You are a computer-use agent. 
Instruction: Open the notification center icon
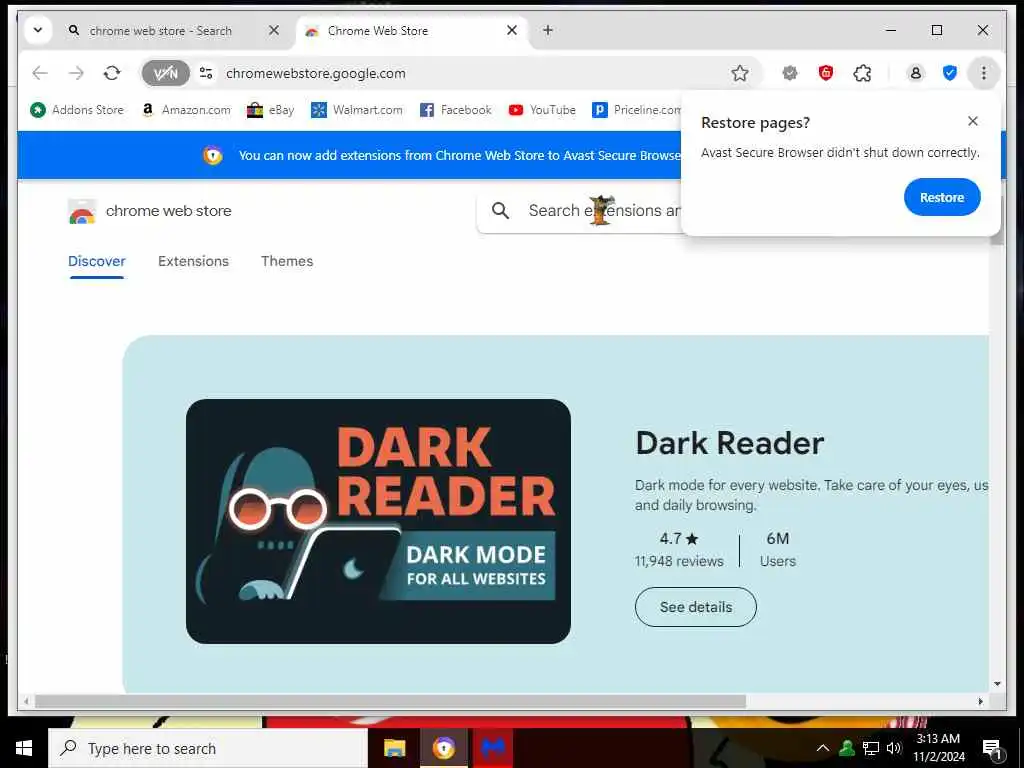(x=992, y=749)
